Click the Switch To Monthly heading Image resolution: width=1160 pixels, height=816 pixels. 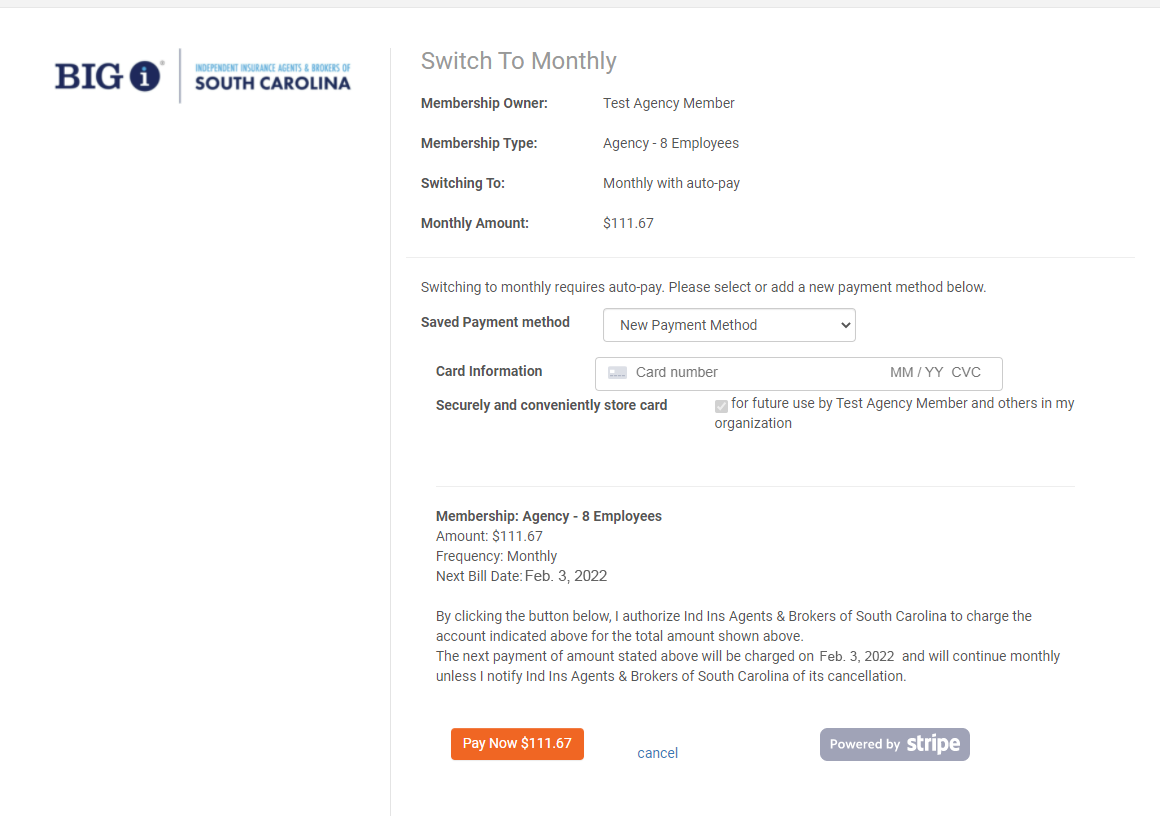point(519,61)
